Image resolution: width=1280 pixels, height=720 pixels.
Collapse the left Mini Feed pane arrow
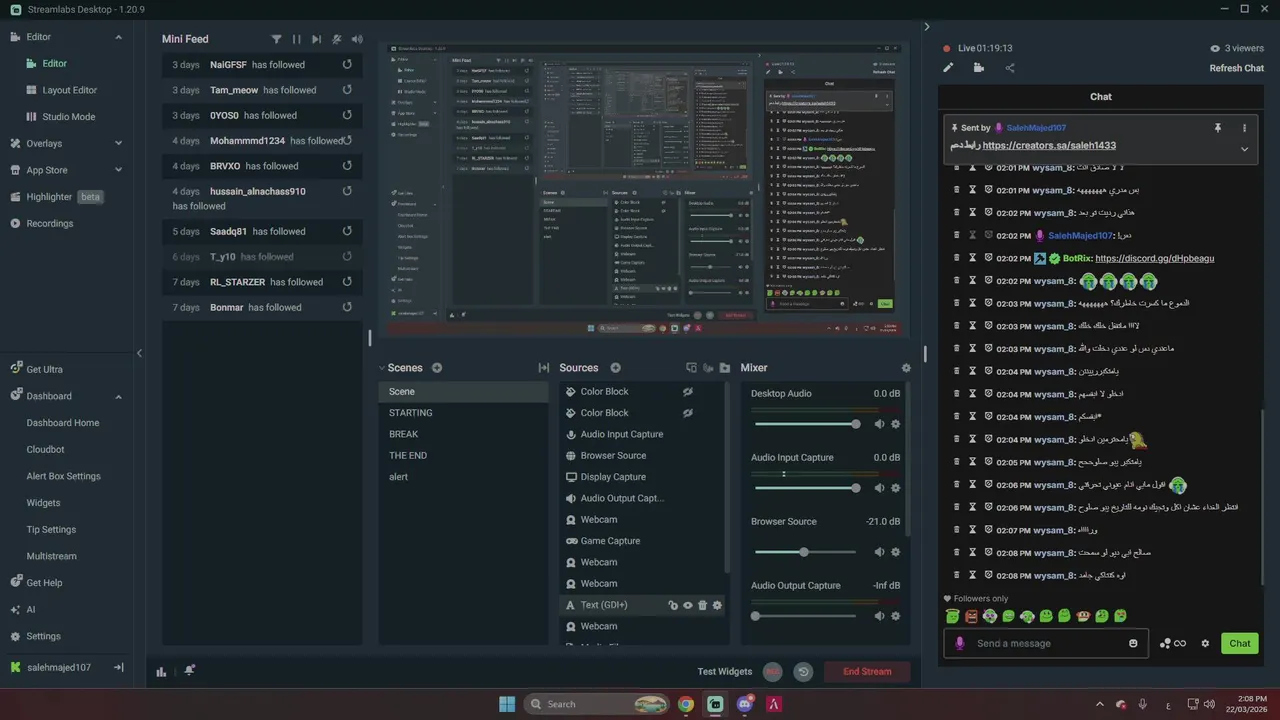[x=139, y=353]
